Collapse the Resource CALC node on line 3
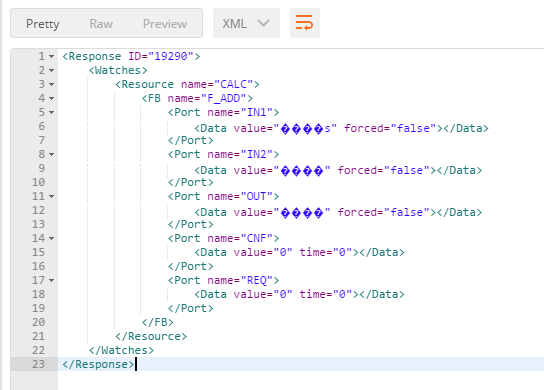The image size is (544, 390). click(51, 84)
